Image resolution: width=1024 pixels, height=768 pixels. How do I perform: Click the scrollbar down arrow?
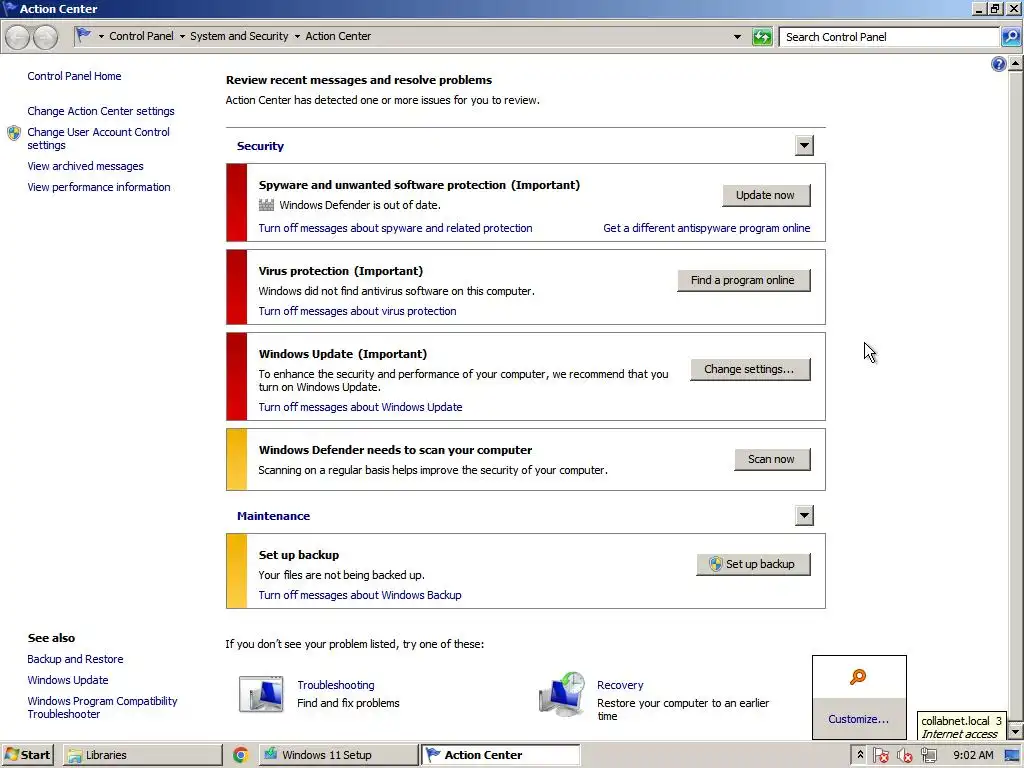1016,731
